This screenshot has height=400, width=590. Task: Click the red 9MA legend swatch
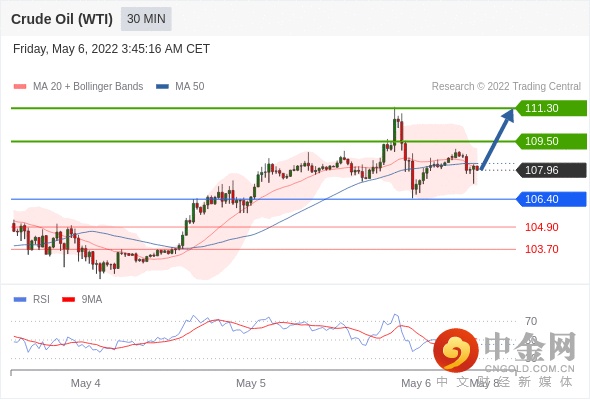pyautogui.click(x=68, y=300)
